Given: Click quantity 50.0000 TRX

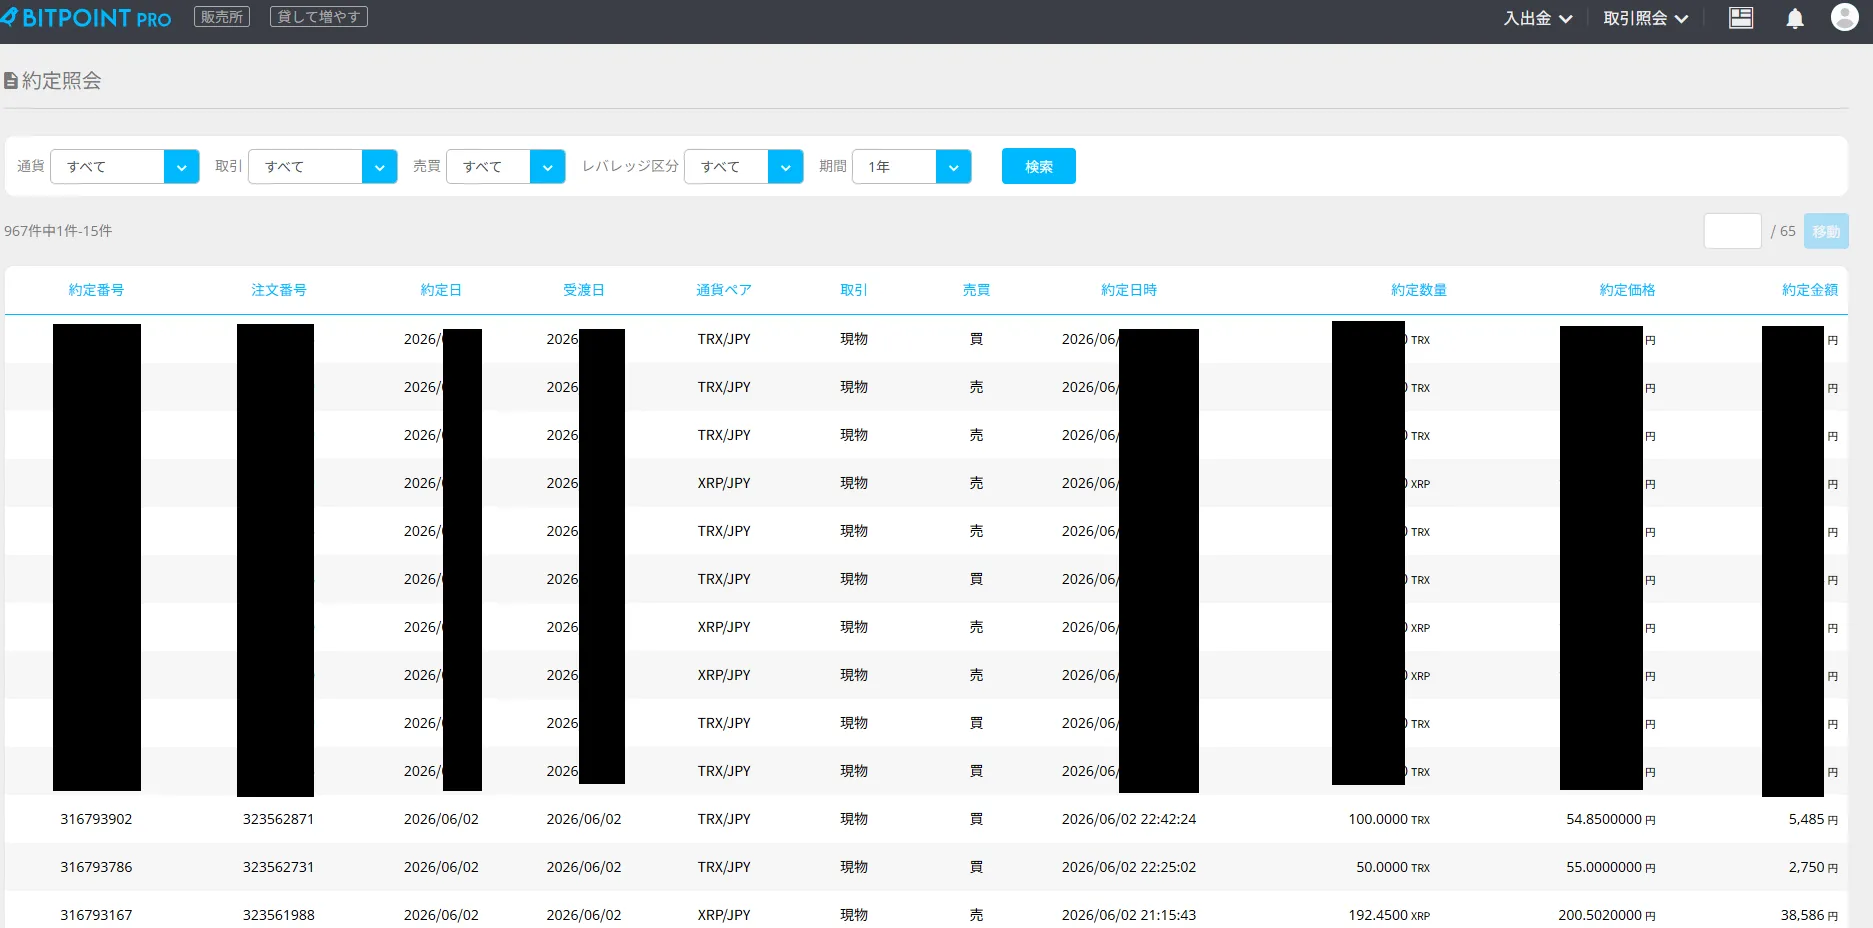Looking at the screenshot, I should pyautogui.click(x=1393, y=867).
